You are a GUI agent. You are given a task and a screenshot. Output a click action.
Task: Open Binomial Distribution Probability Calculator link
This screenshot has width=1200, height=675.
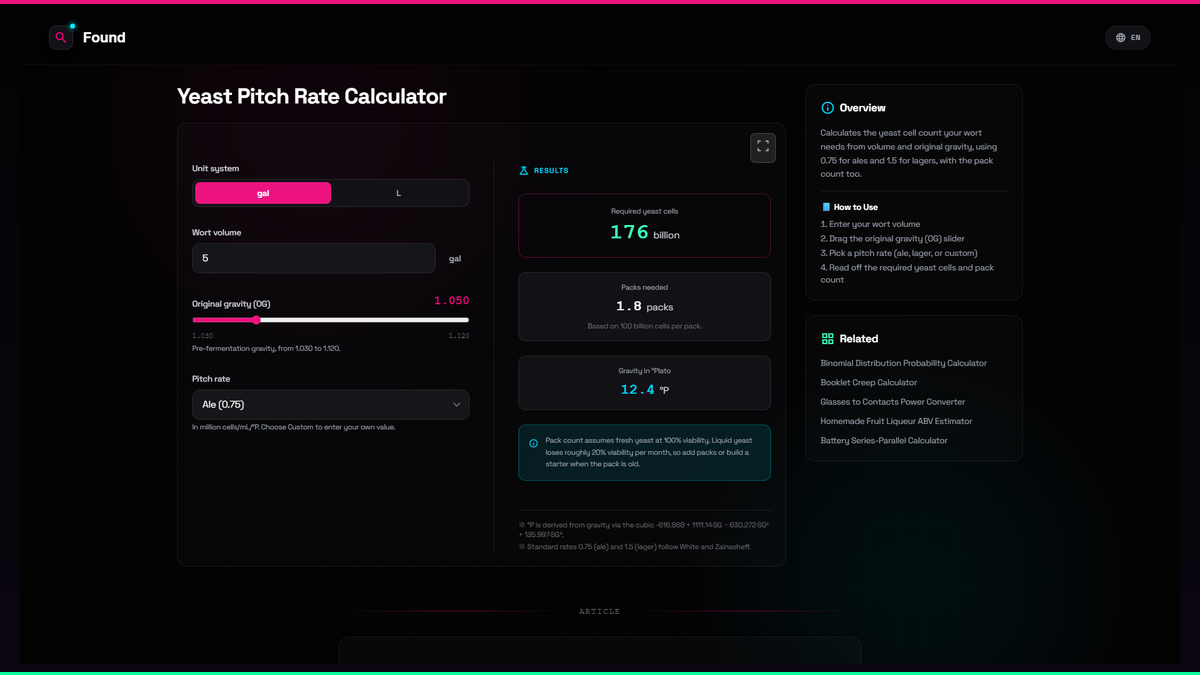click(903, 363)
